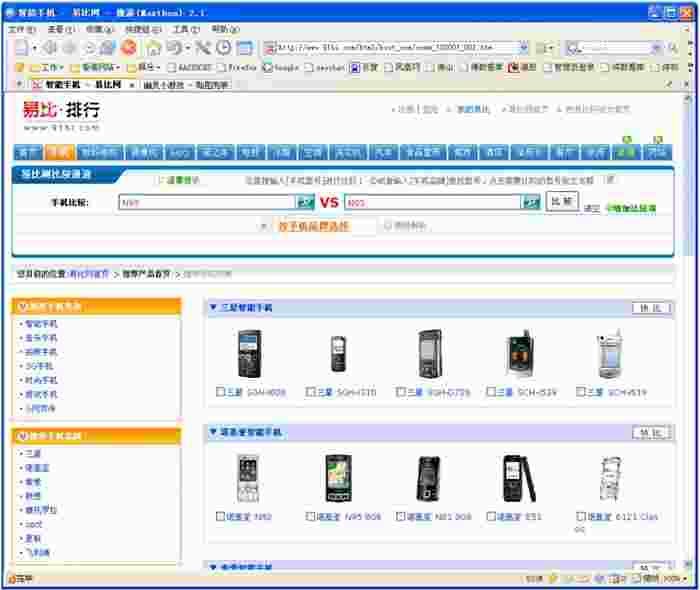Image resolution: width=700 pixels, height=590 pixels.
Task: Click the blue window layout icon in toolbar
Action: pos(244,47)
